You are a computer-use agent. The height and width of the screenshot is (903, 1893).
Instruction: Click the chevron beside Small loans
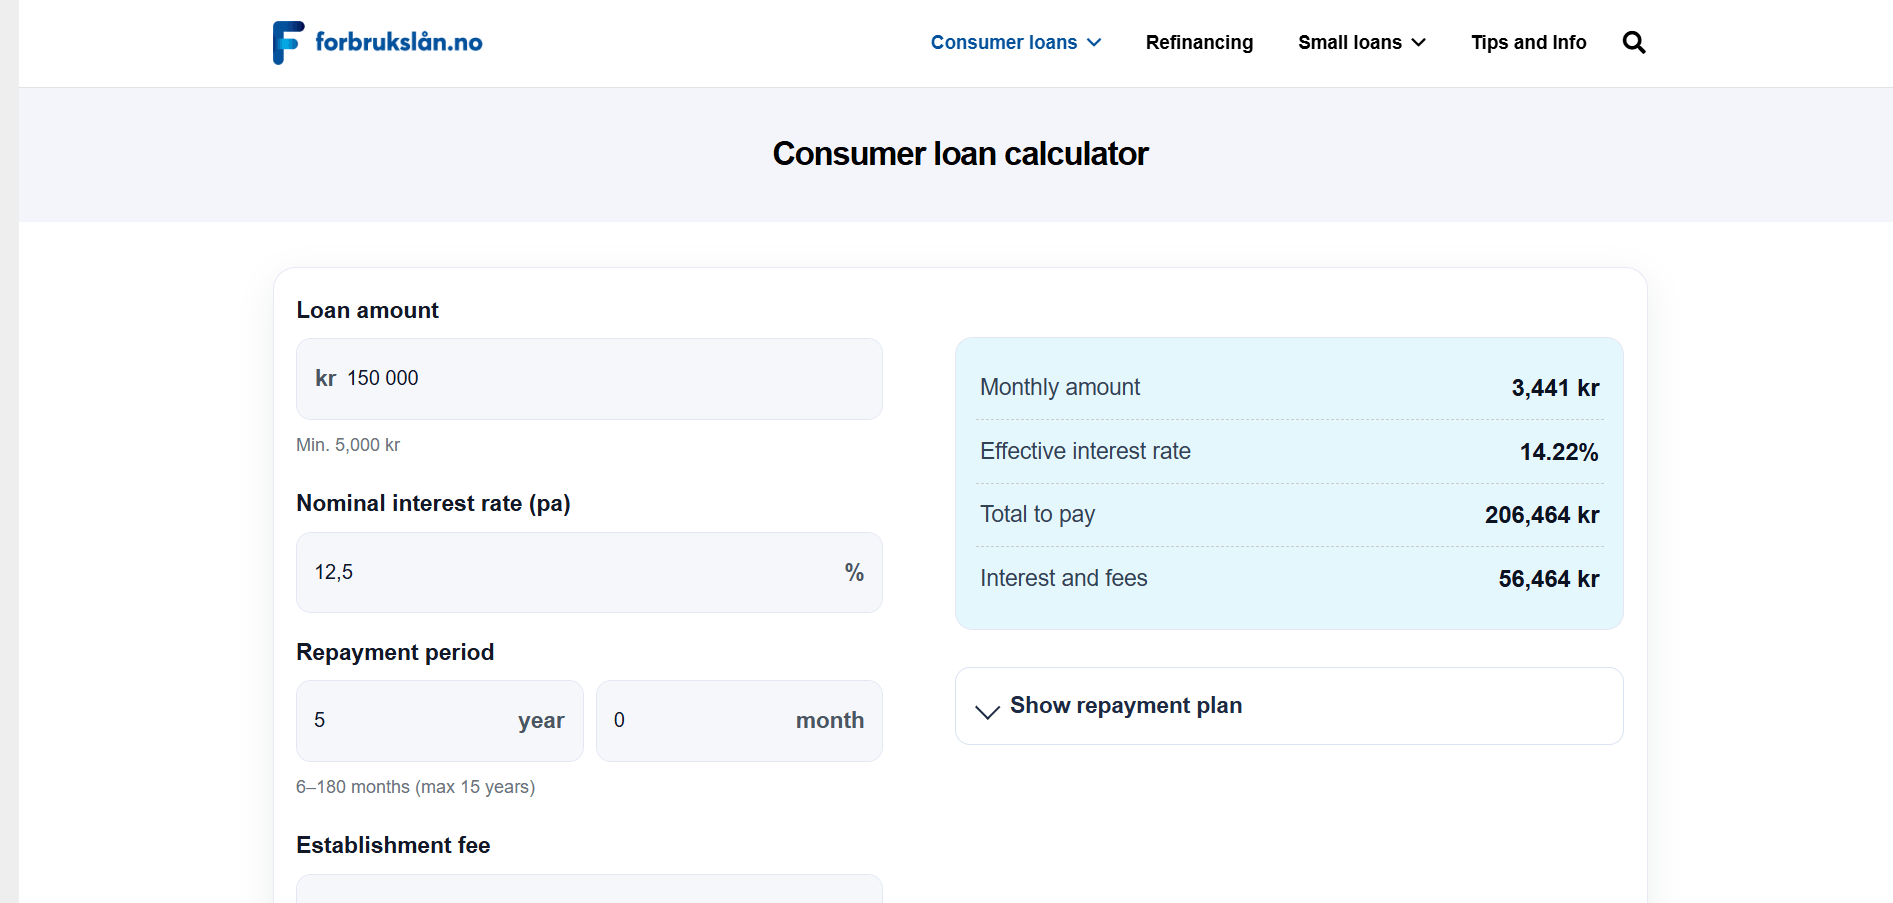coord(1418,43)
